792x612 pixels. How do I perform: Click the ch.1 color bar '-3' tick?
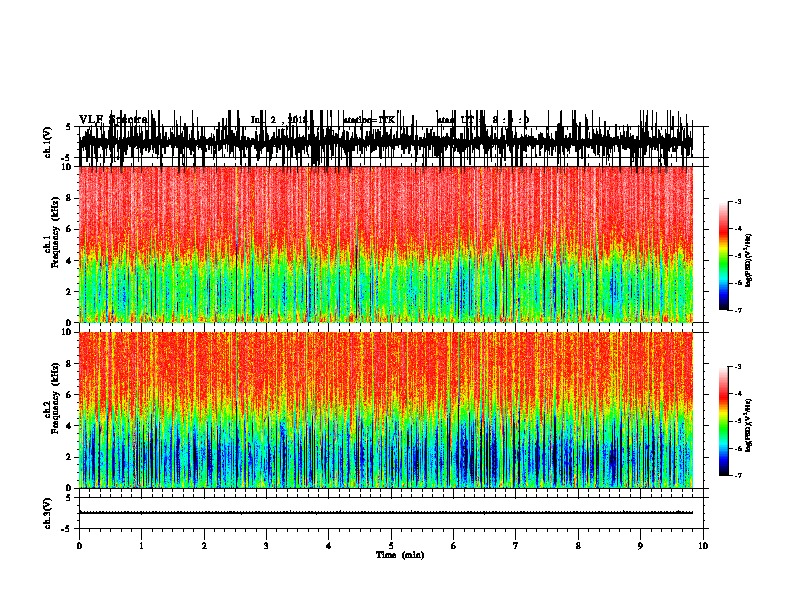pyautogui.click(x=737, y=202)
